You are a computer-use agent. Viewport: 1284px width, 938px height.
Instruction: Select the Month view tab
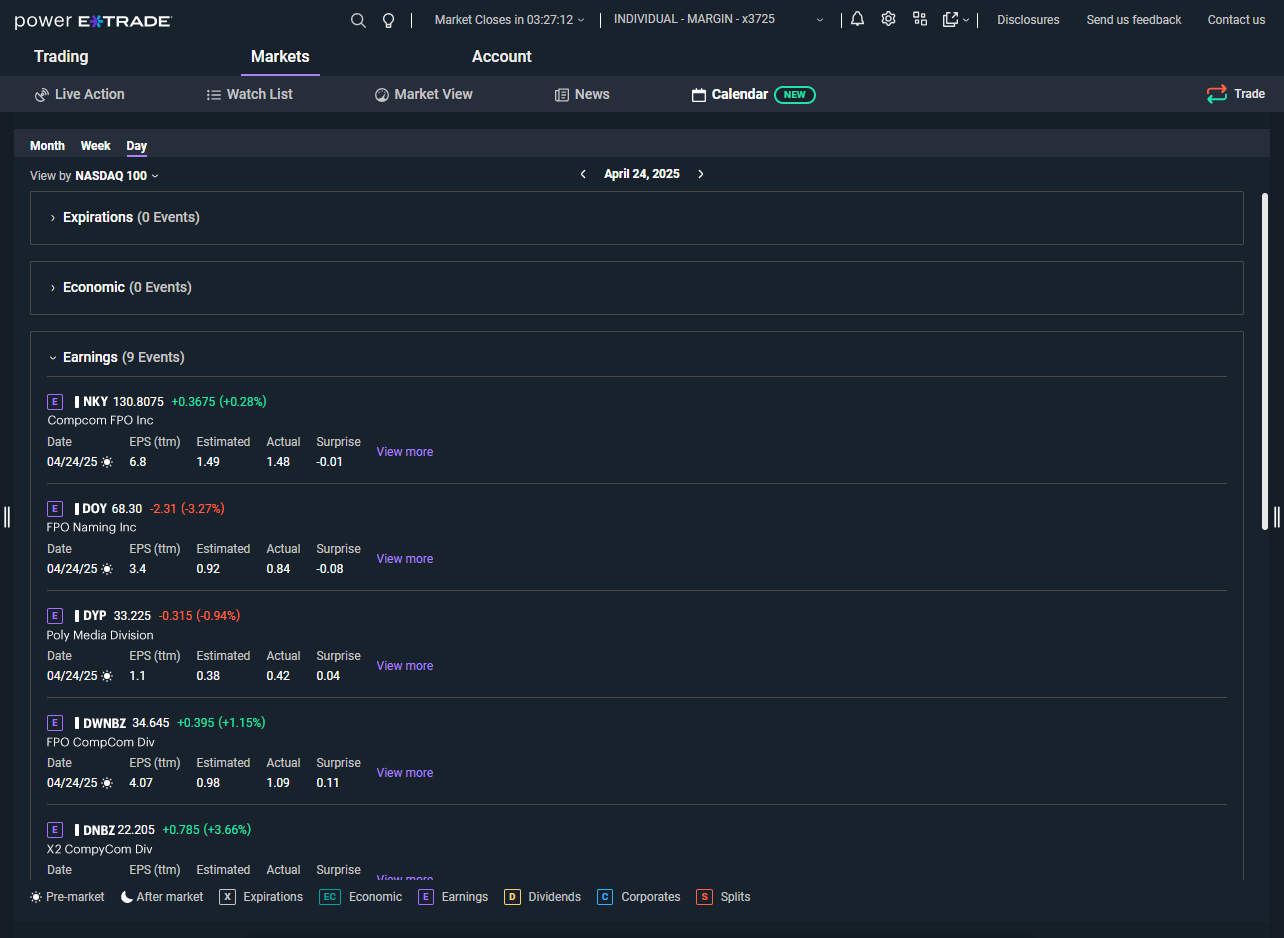click(47, 146)
